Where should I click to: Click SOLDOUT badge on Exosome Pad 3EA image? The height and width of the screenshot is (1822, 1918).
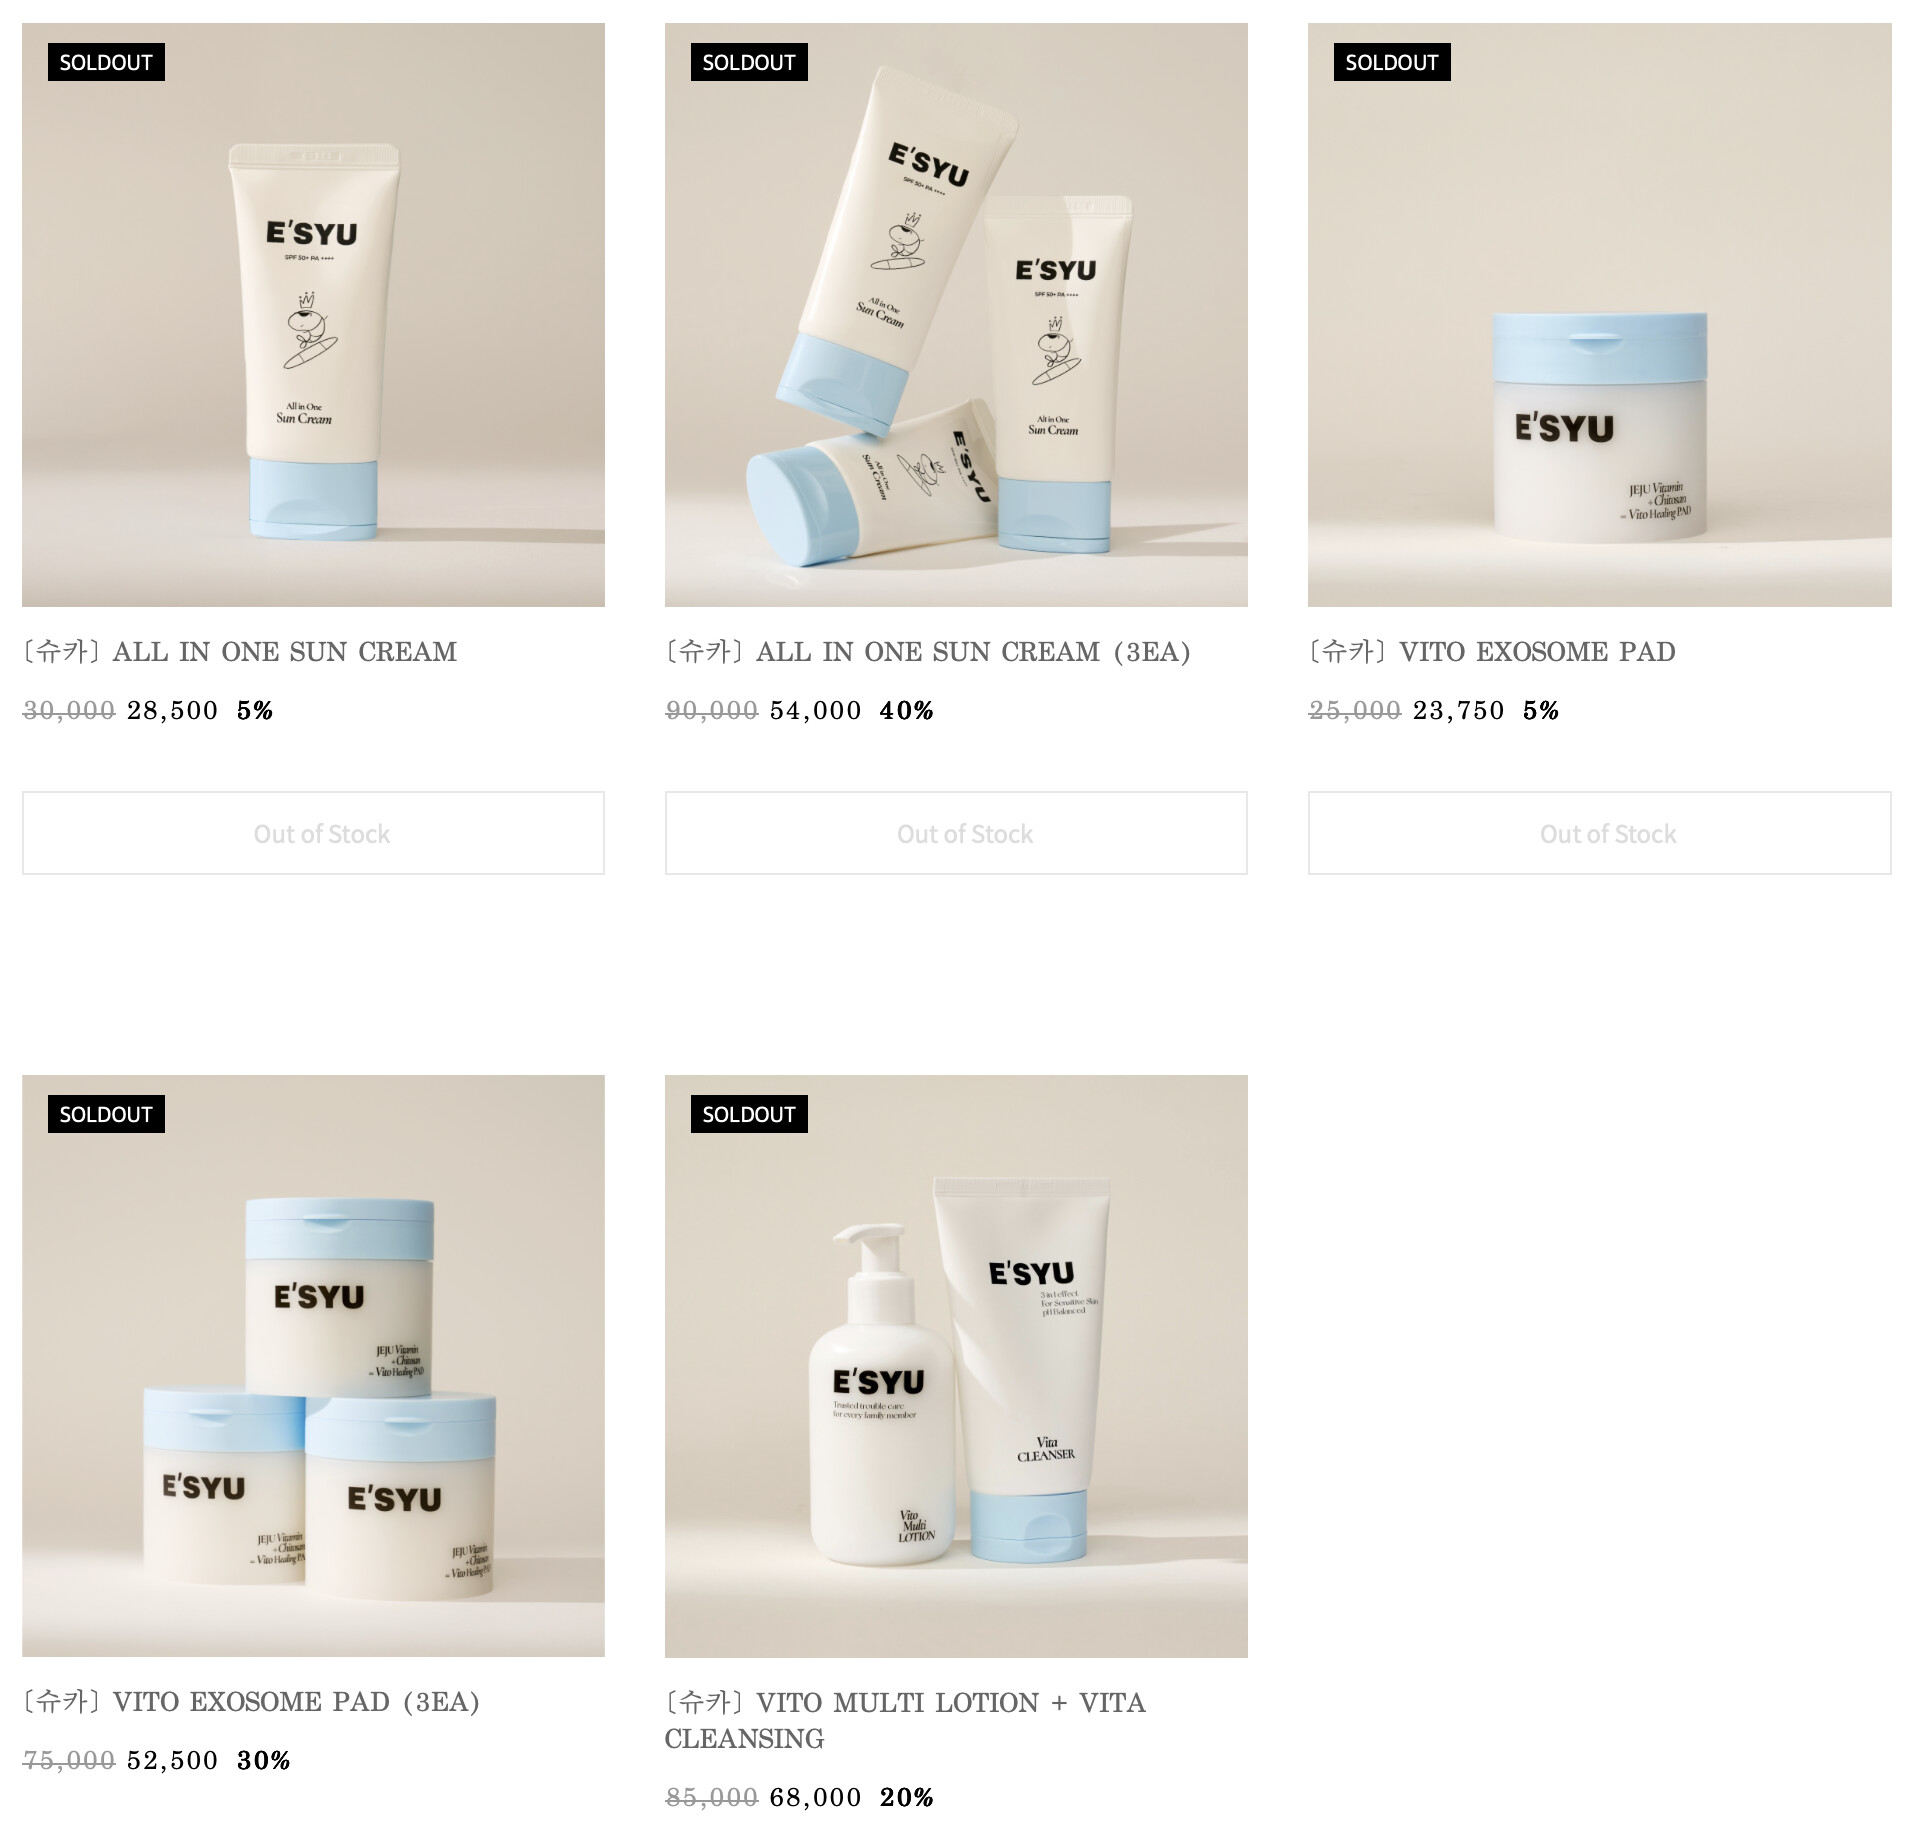pos(106,1114)
